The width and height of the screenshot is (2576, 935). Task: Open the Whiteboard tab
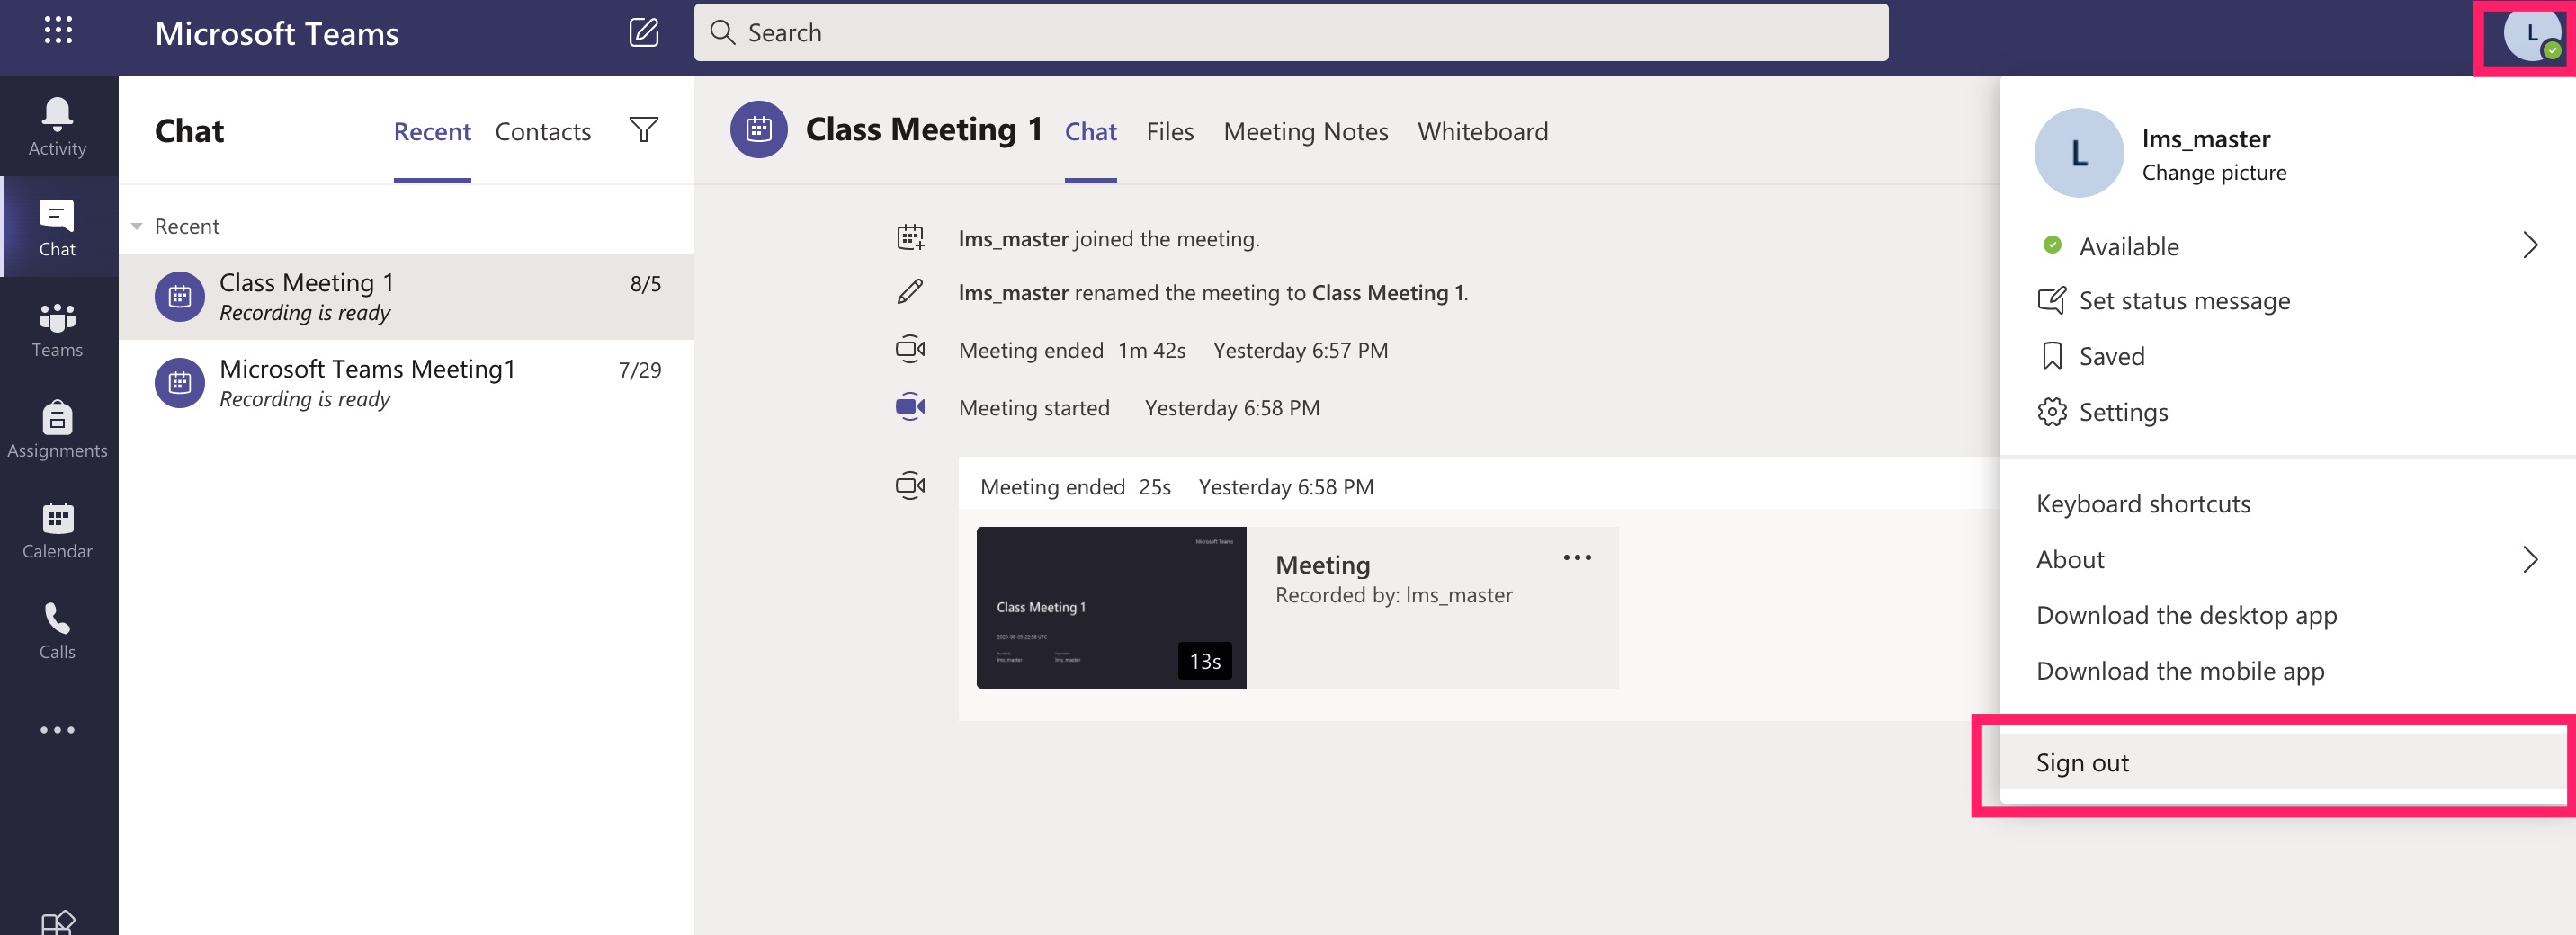click(x=1482, y=131)
